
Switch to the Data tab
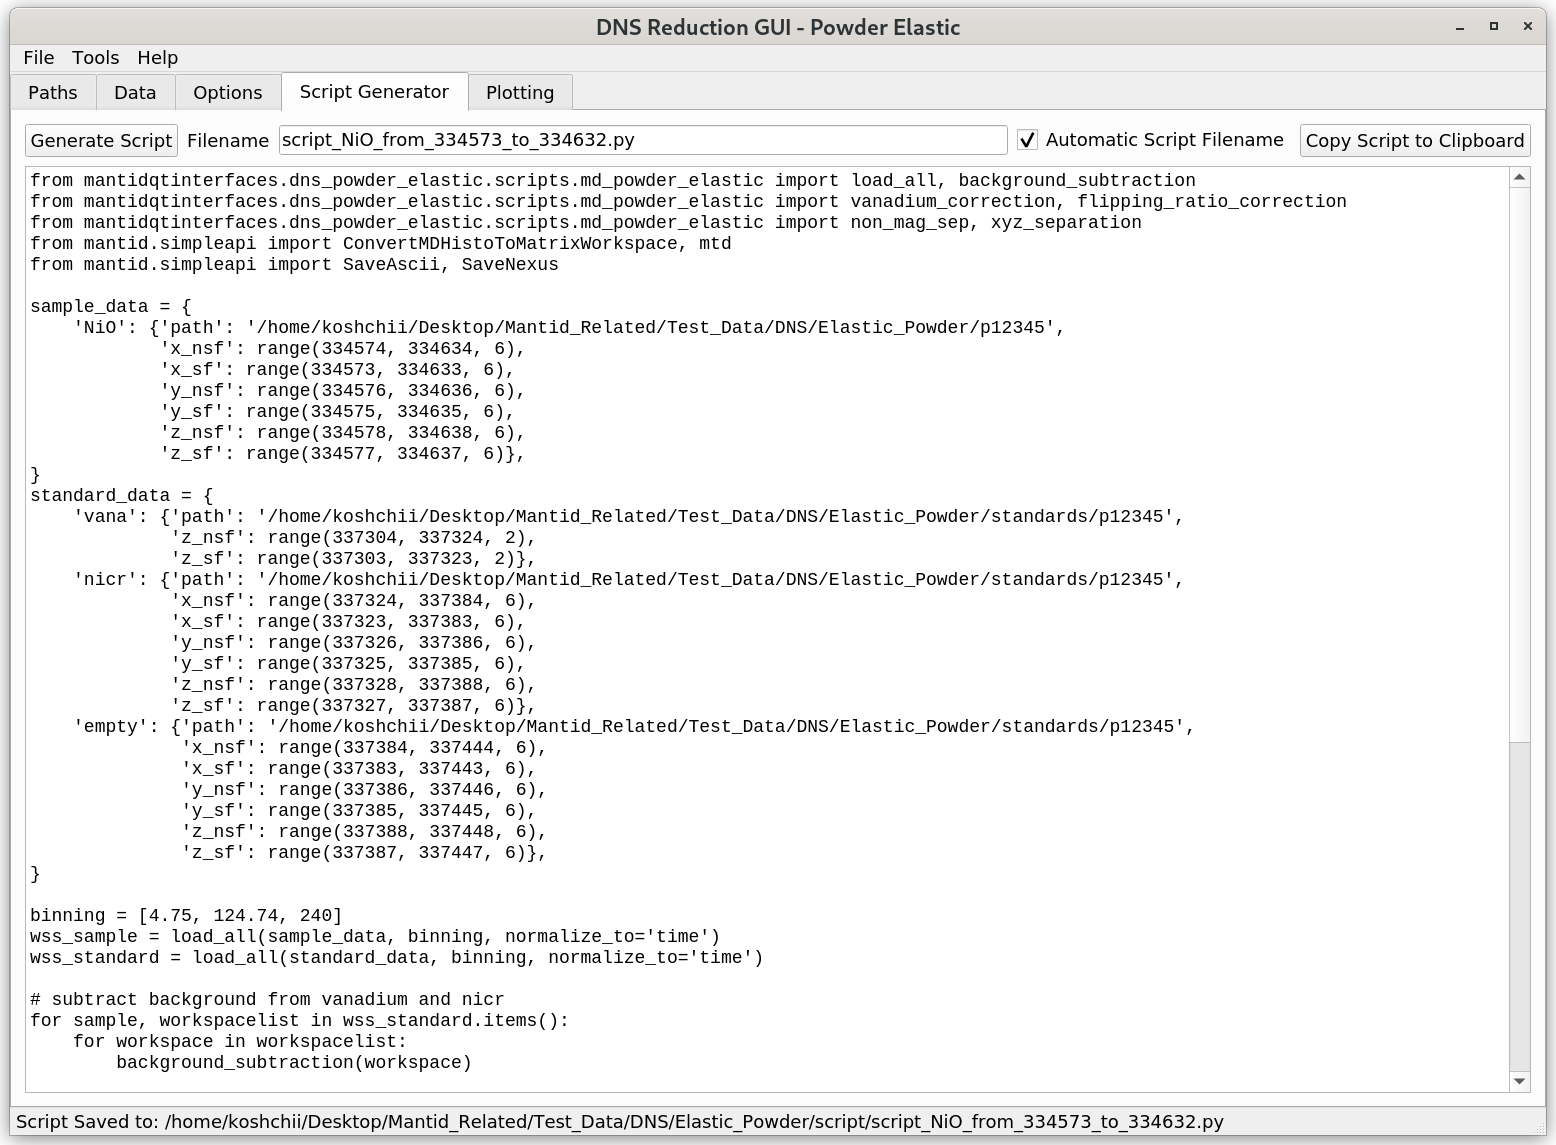coord(135,93)
